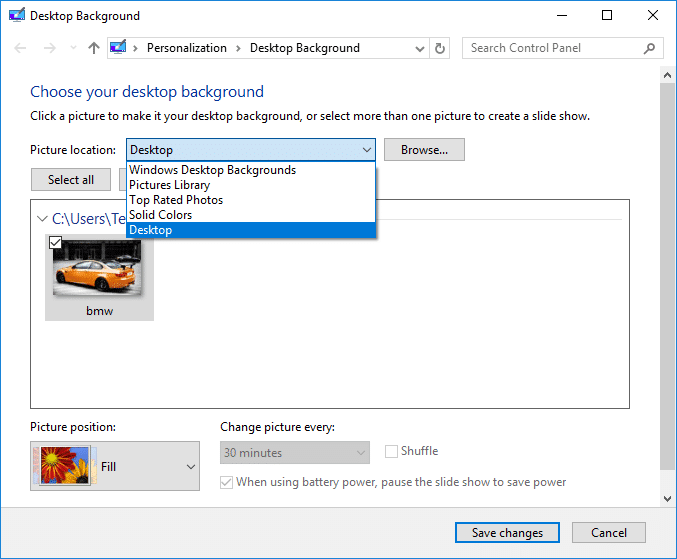Screen dimensions: 677x559
Task: Open address bar history dropdown
Action: click(x=419, y=48)
